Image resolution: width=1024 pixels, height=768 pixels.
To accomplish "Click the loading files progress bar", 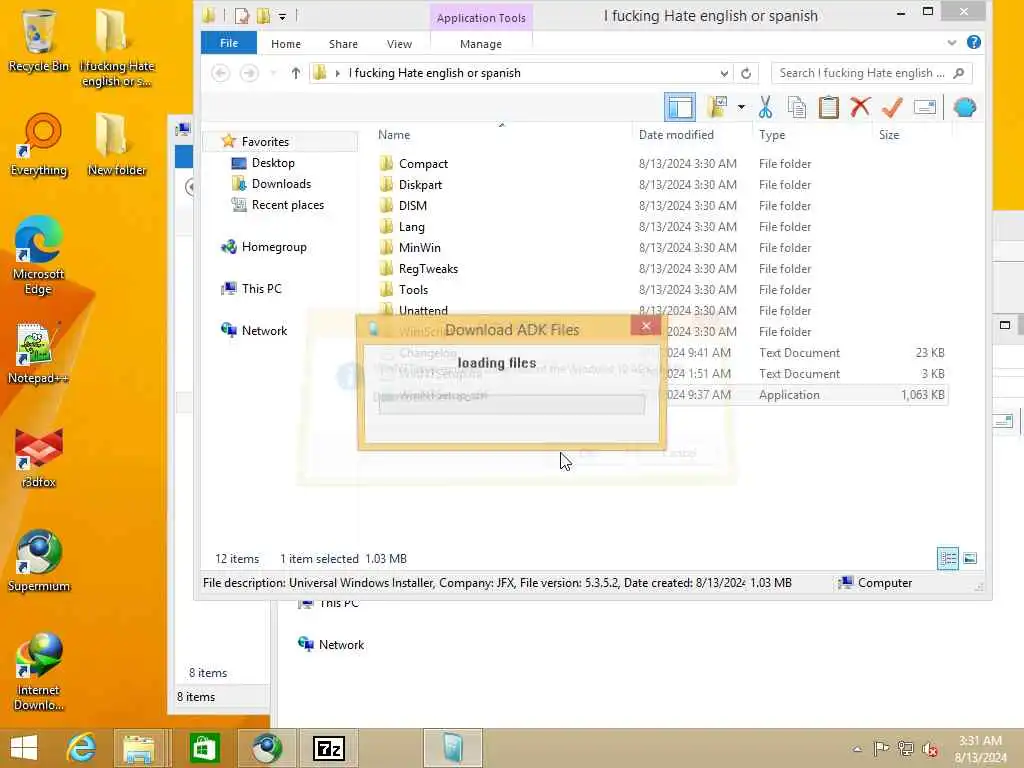I will pyautogui.click(x=511, y=404).
